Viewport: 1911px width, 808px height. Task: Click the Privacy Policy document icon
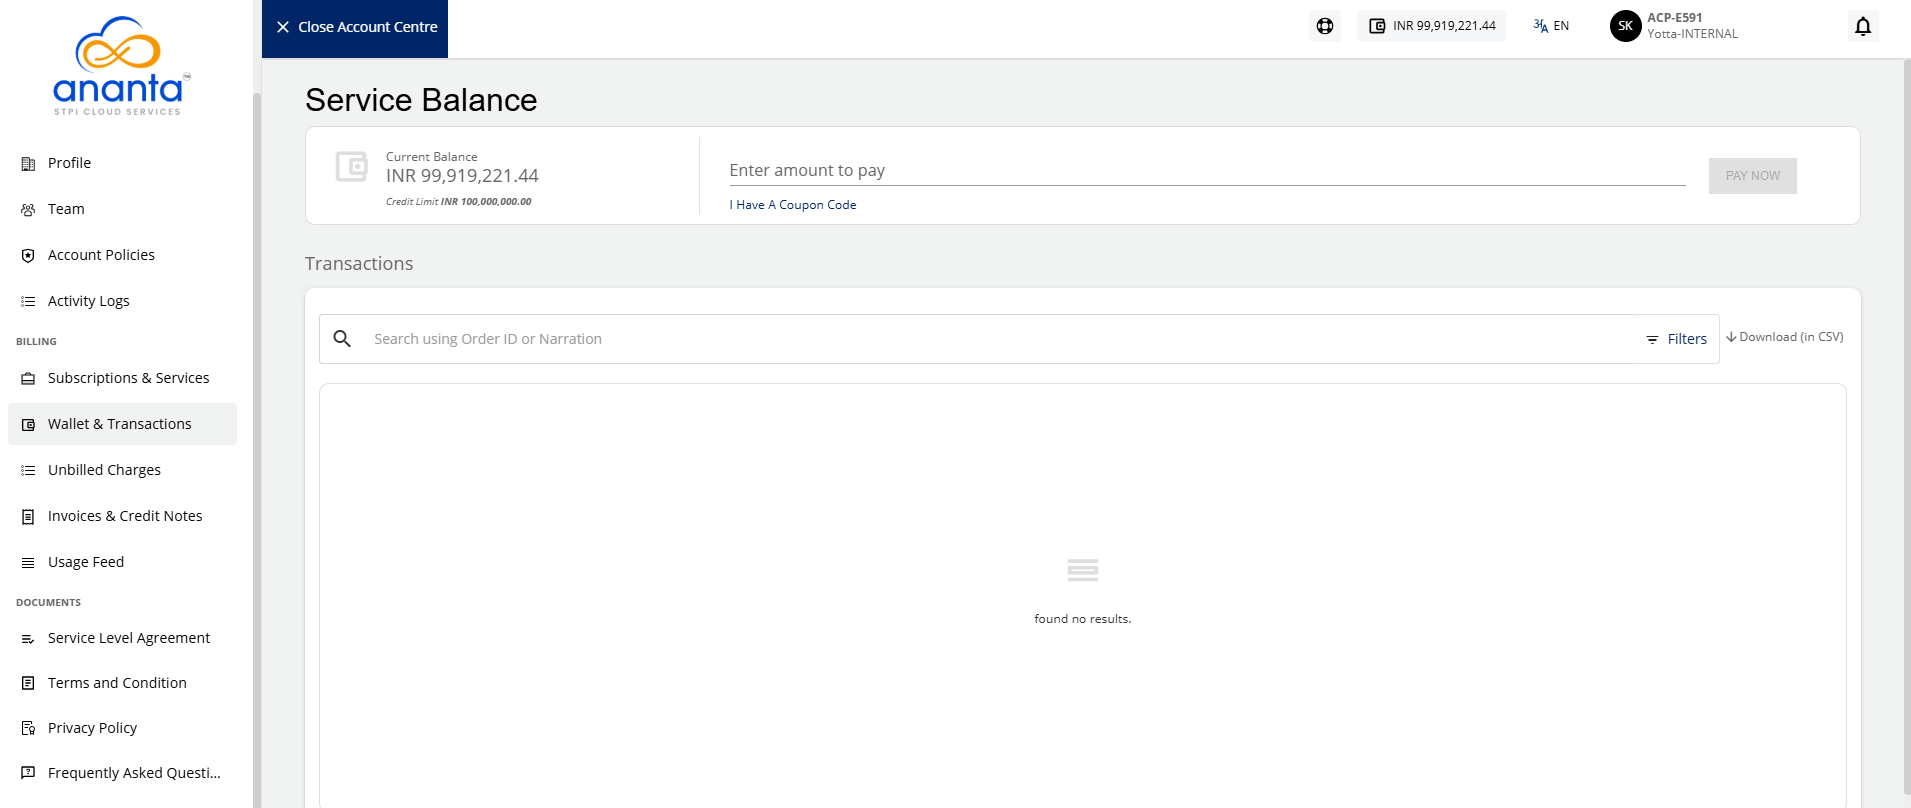(x=28, y=728)
